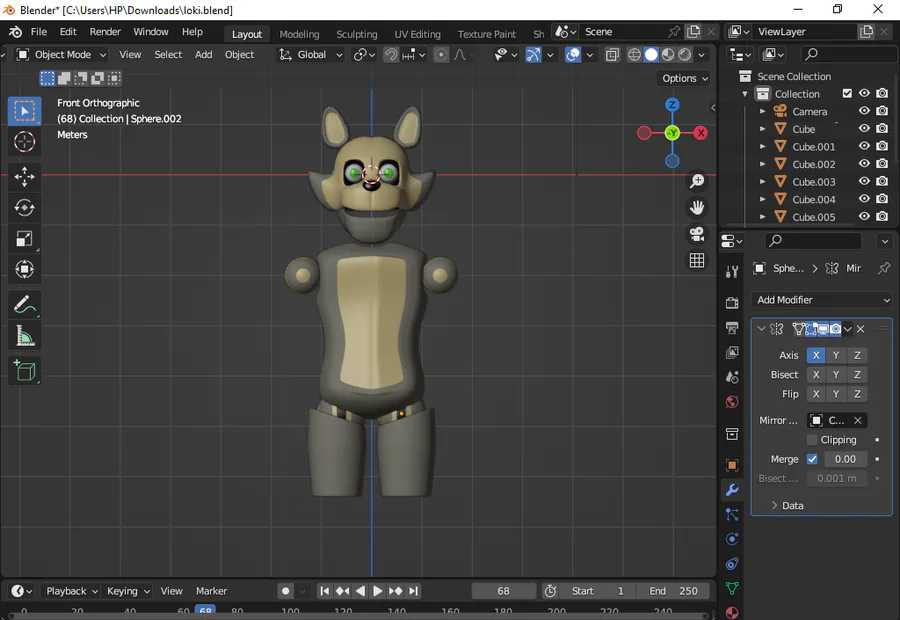This screenshot has width=900, height=620.
Task: Expand the Cube.002 tree item
Action: [x=763, y=164]
